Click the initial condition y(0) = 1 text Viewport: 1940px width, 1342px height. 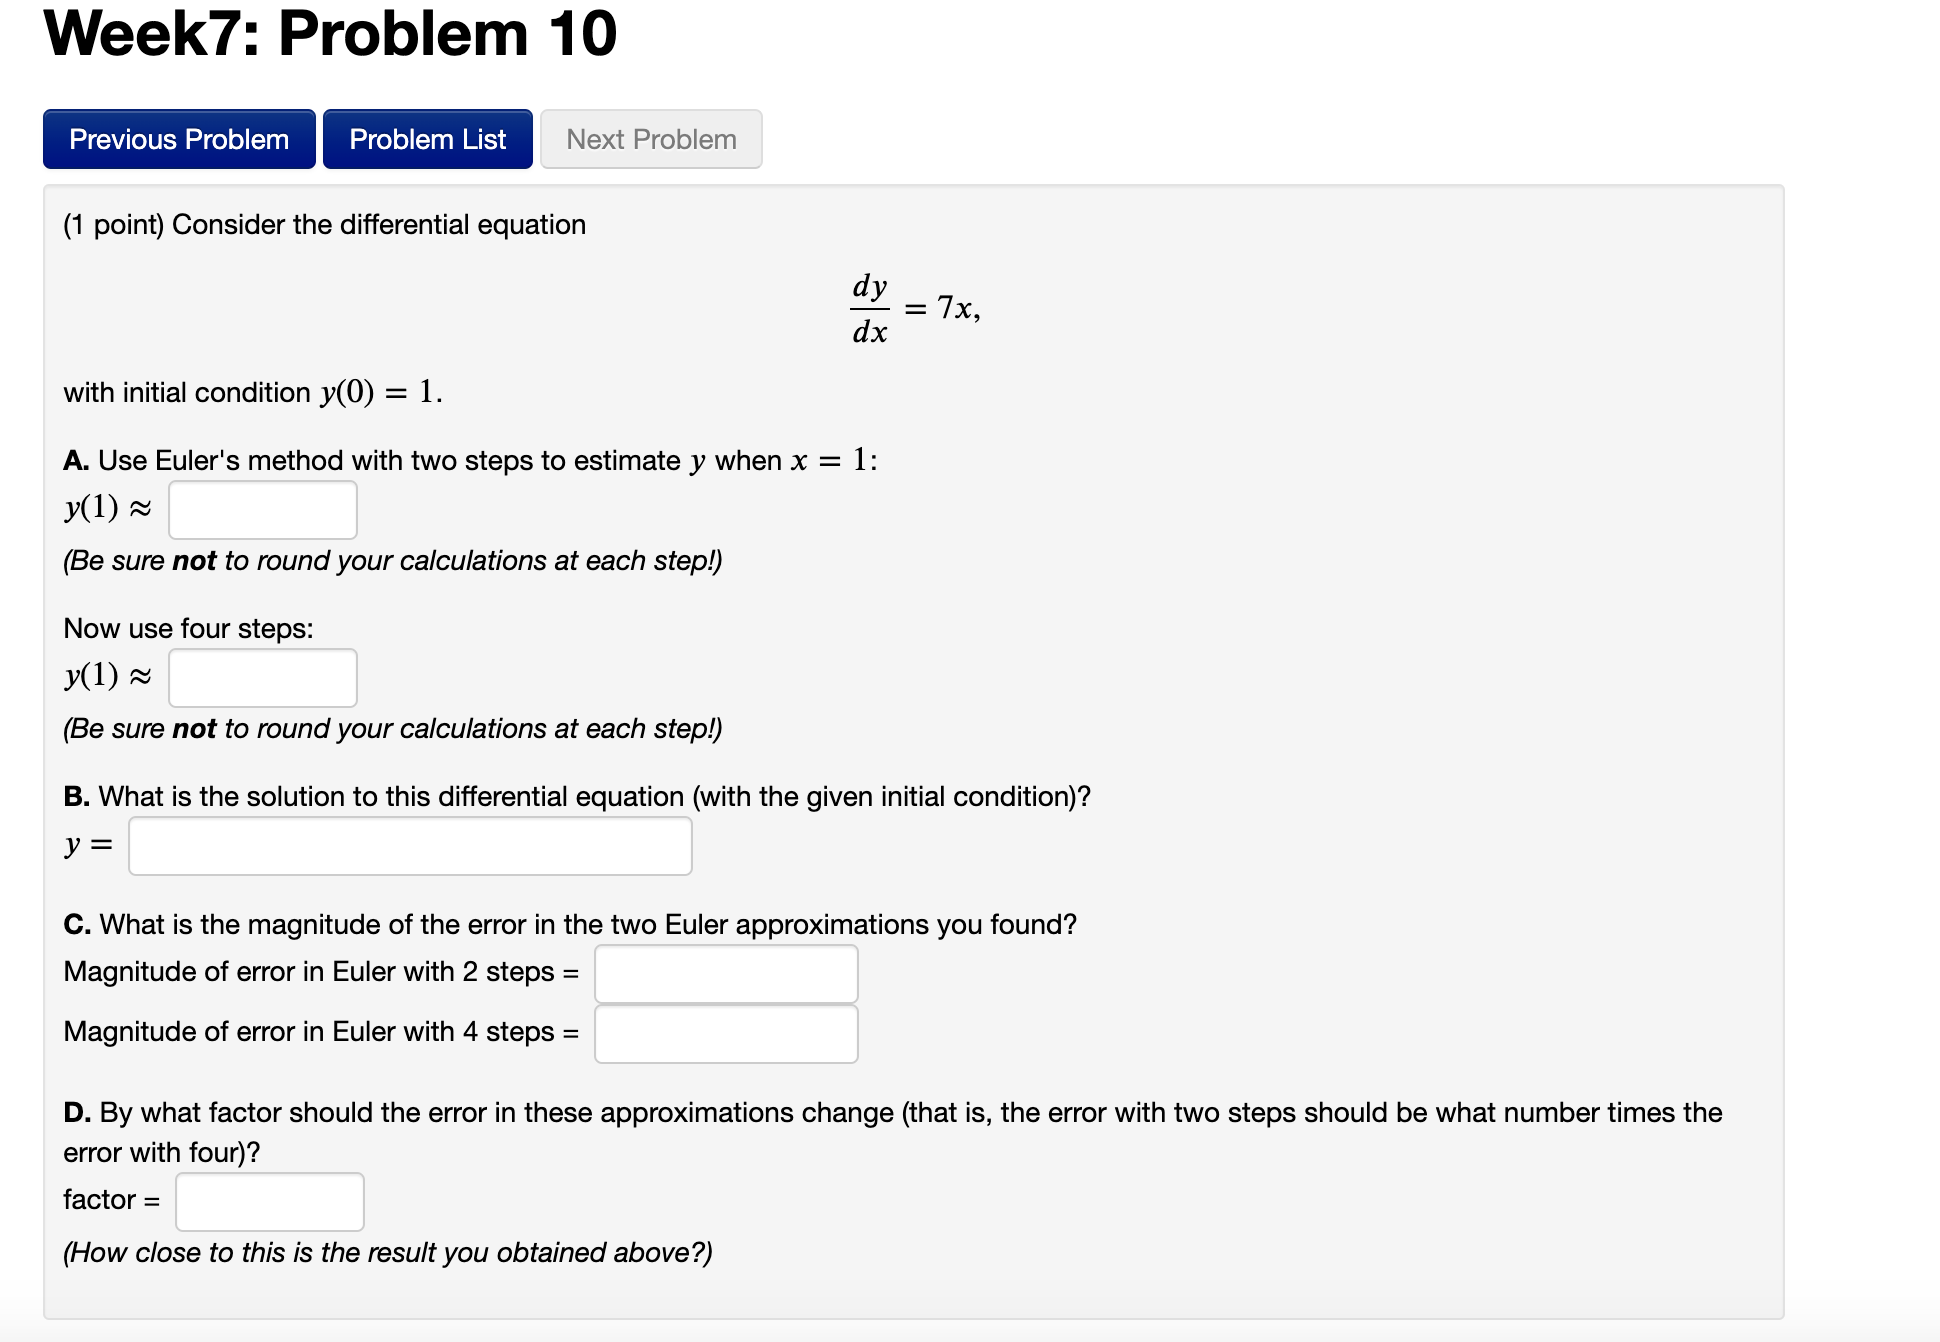click(x=252, y=392)
